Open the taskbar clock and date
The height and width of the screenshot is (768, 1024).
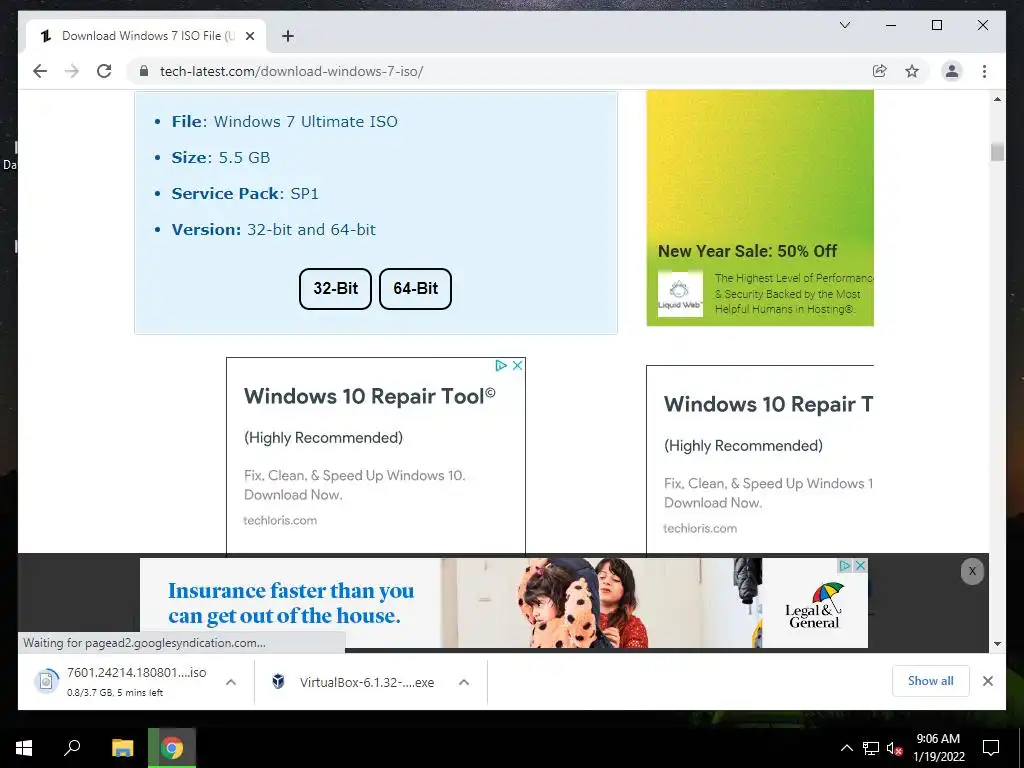(938, 748)
